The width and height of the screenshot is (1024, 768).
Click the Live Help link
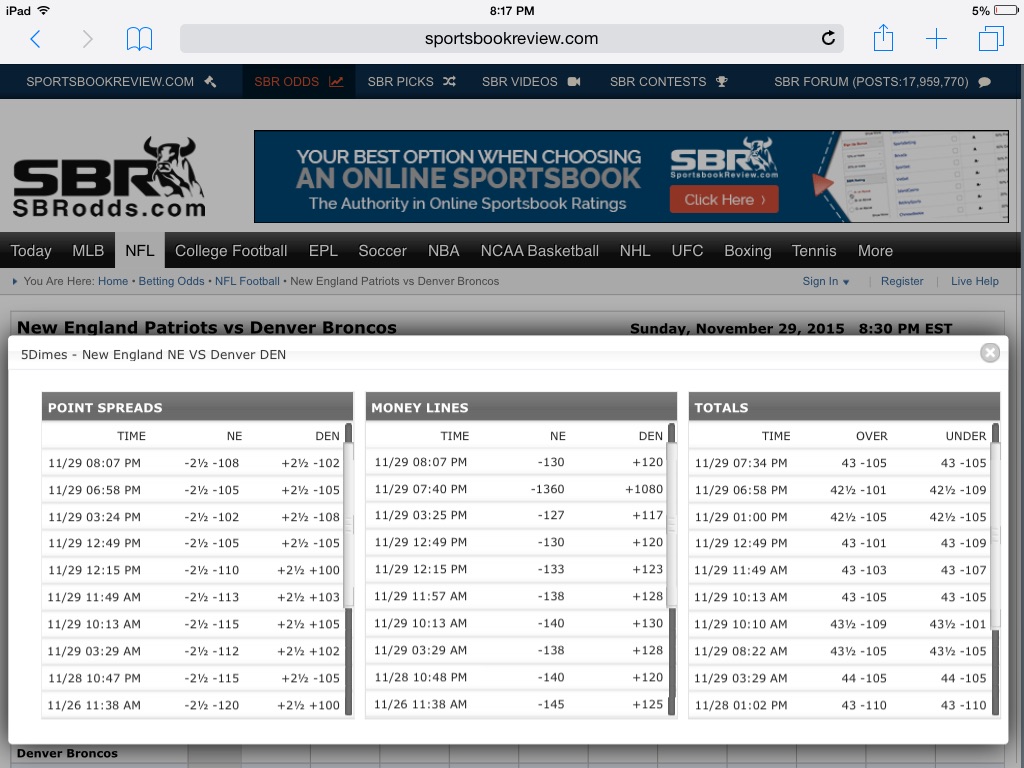974,281
